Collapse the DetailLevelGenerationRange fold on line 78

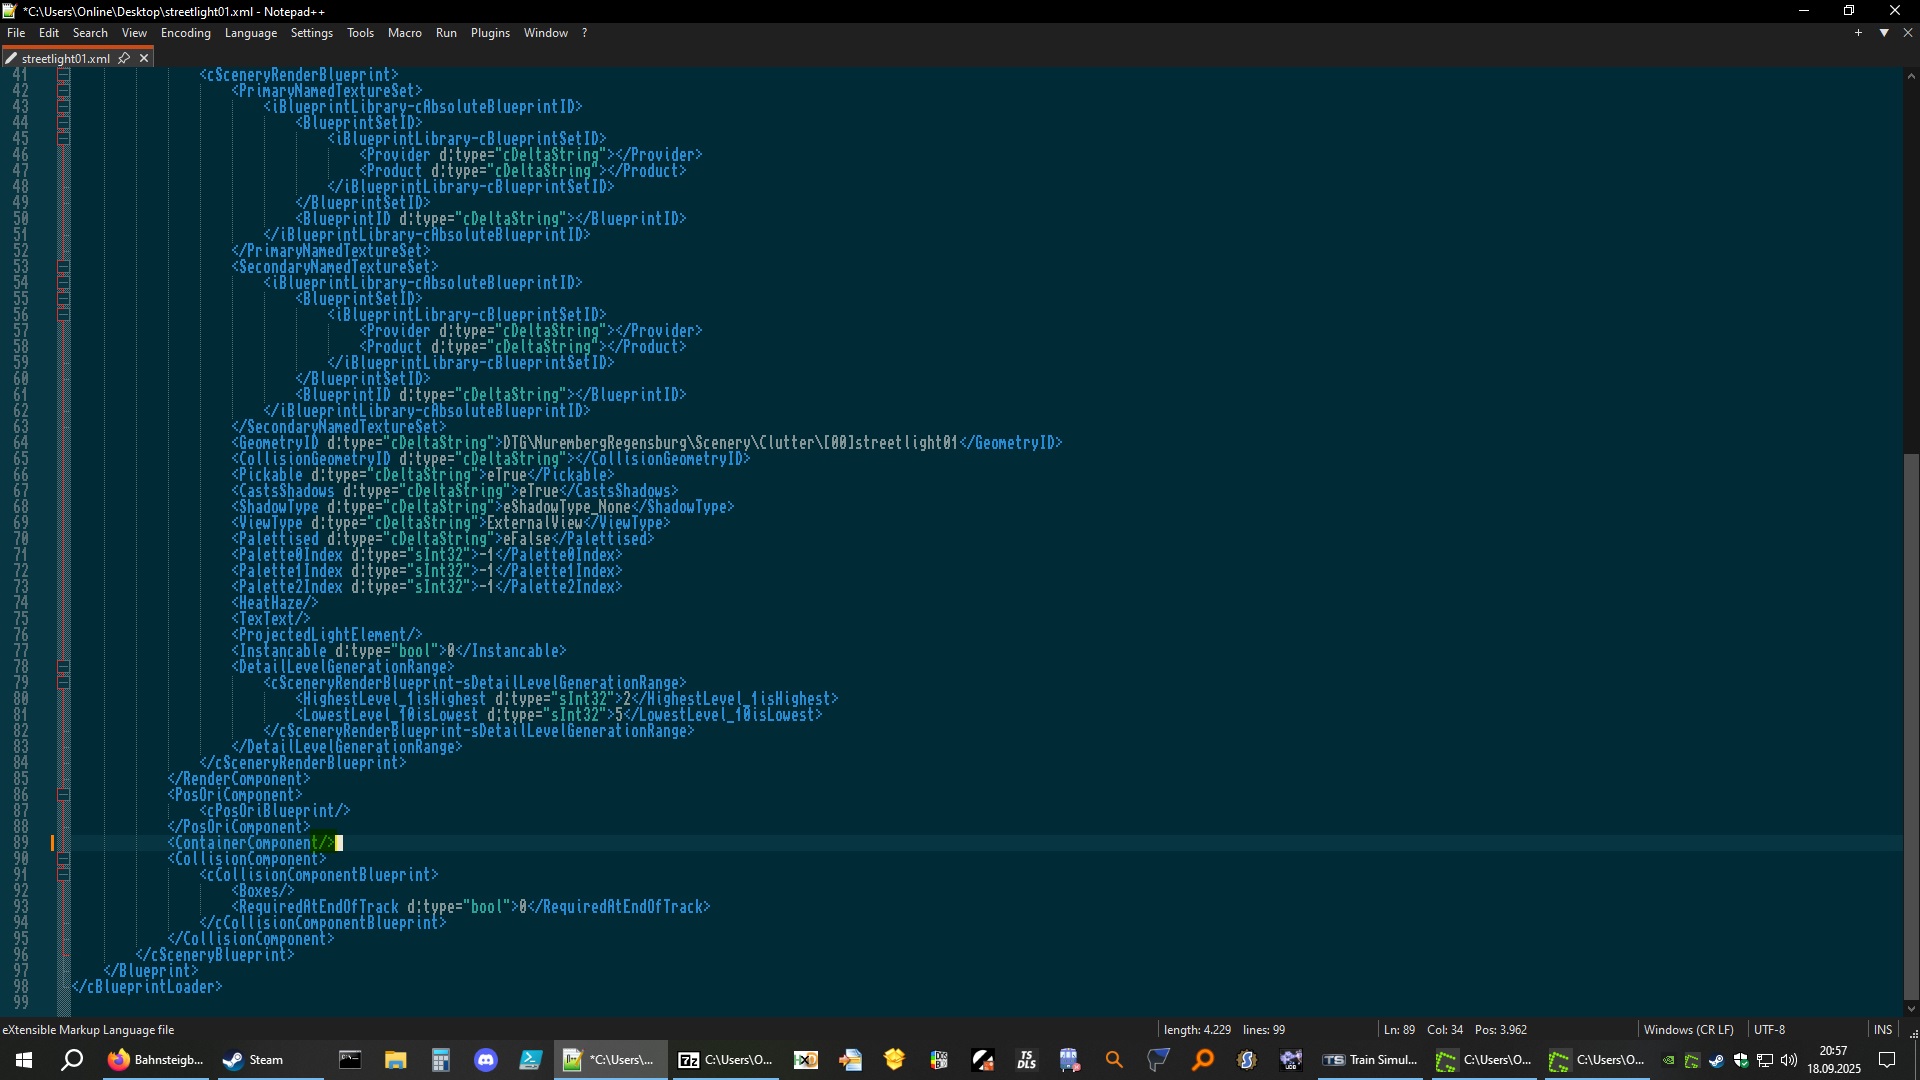[63, 667]
